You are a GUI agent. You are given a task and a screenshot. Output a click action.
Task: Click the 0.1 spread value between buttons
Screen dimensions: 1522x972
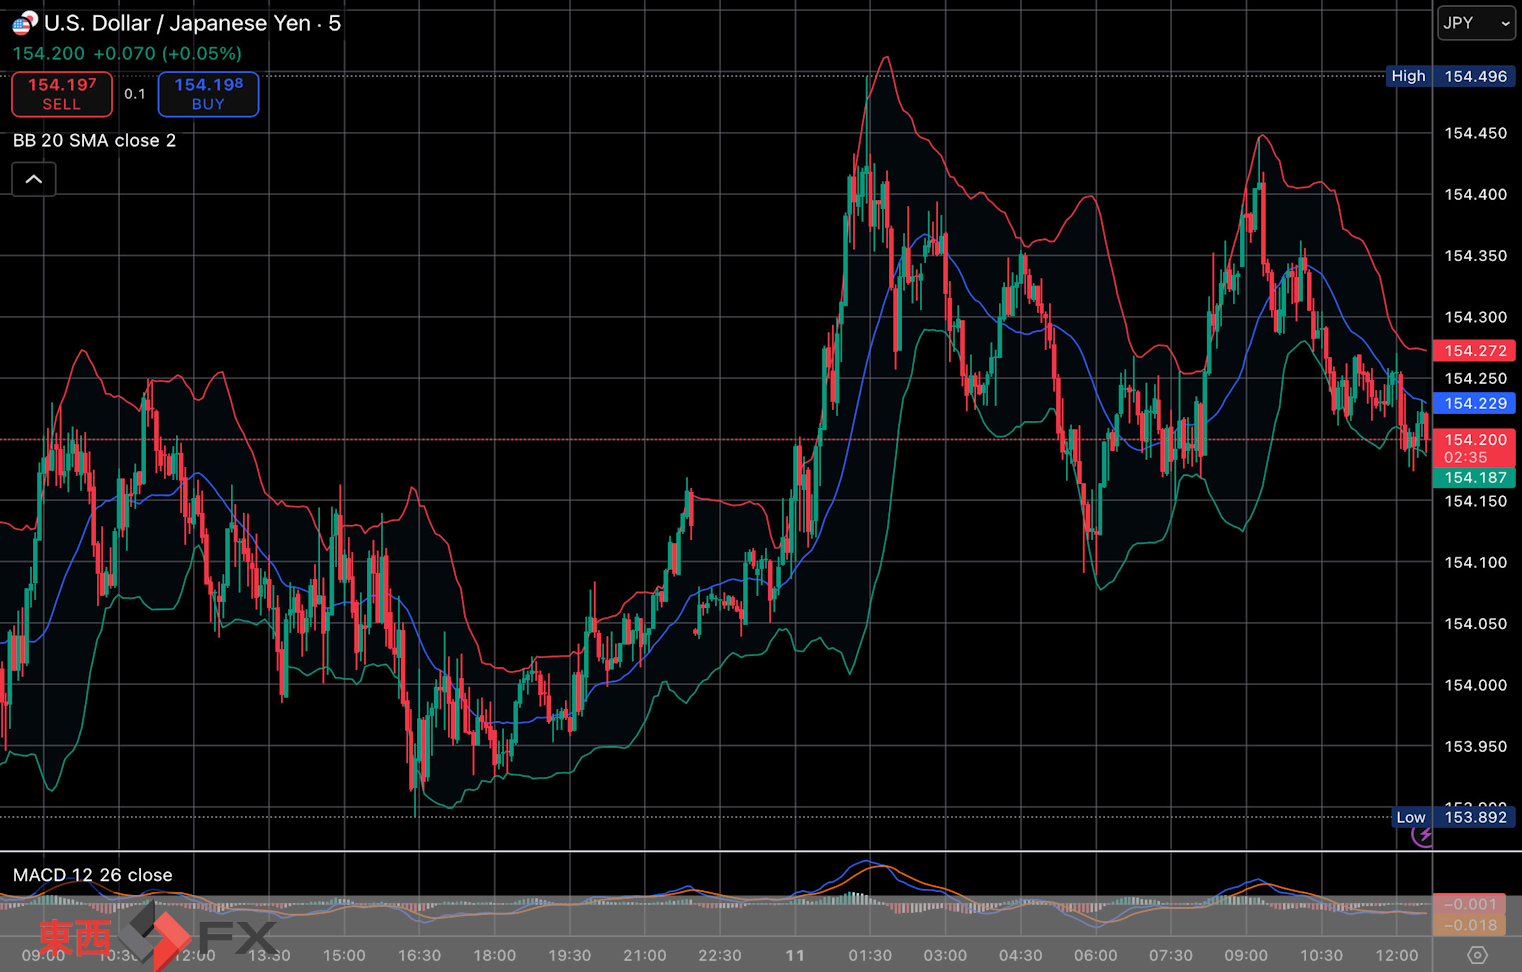pyautogui.click(x=135, y=94)
